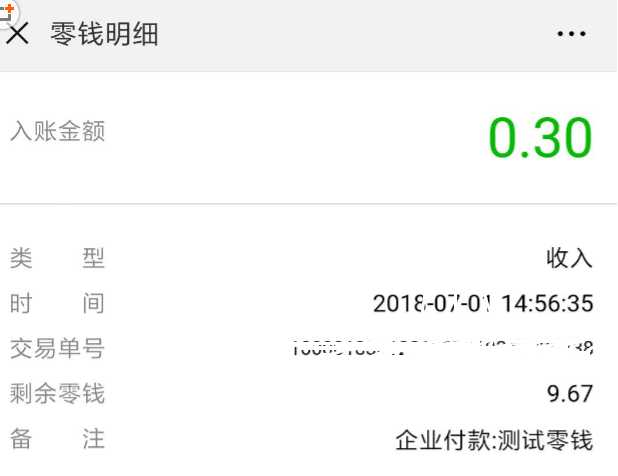Select the 剩余零钱 field label
Viewport: 618px width, 476px height.
(x=58, y=393)
